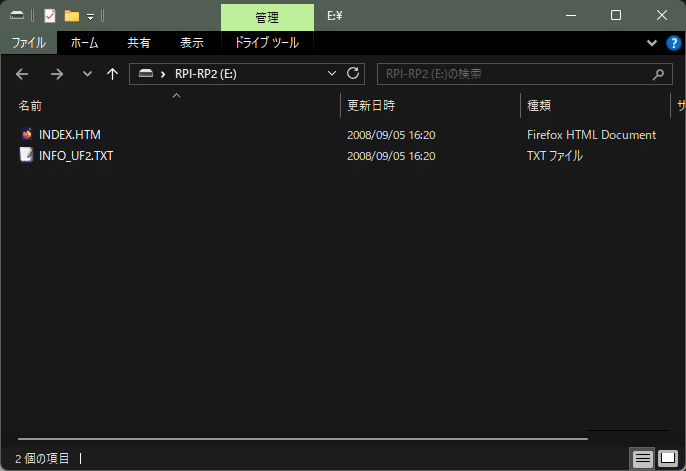Click the 2 個の項目 status text
Viewport: 686px width, 471px height.
(x=42, y=459)
